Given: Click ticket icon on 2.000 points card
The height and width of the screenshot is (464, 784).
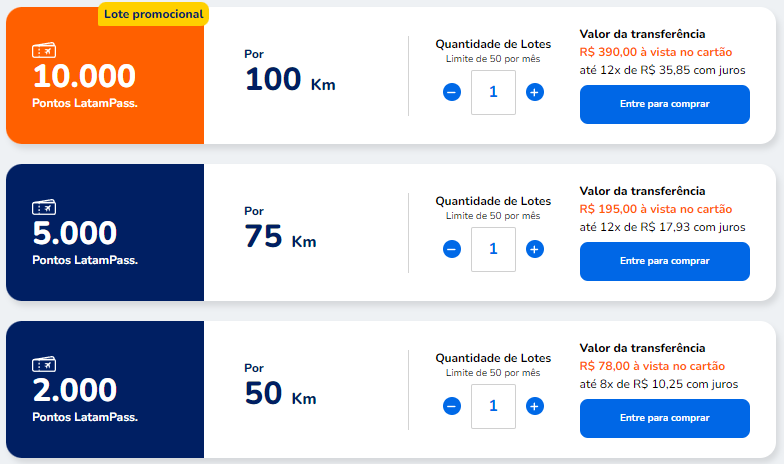Looking at the screenshot, I should pos(44,365).
